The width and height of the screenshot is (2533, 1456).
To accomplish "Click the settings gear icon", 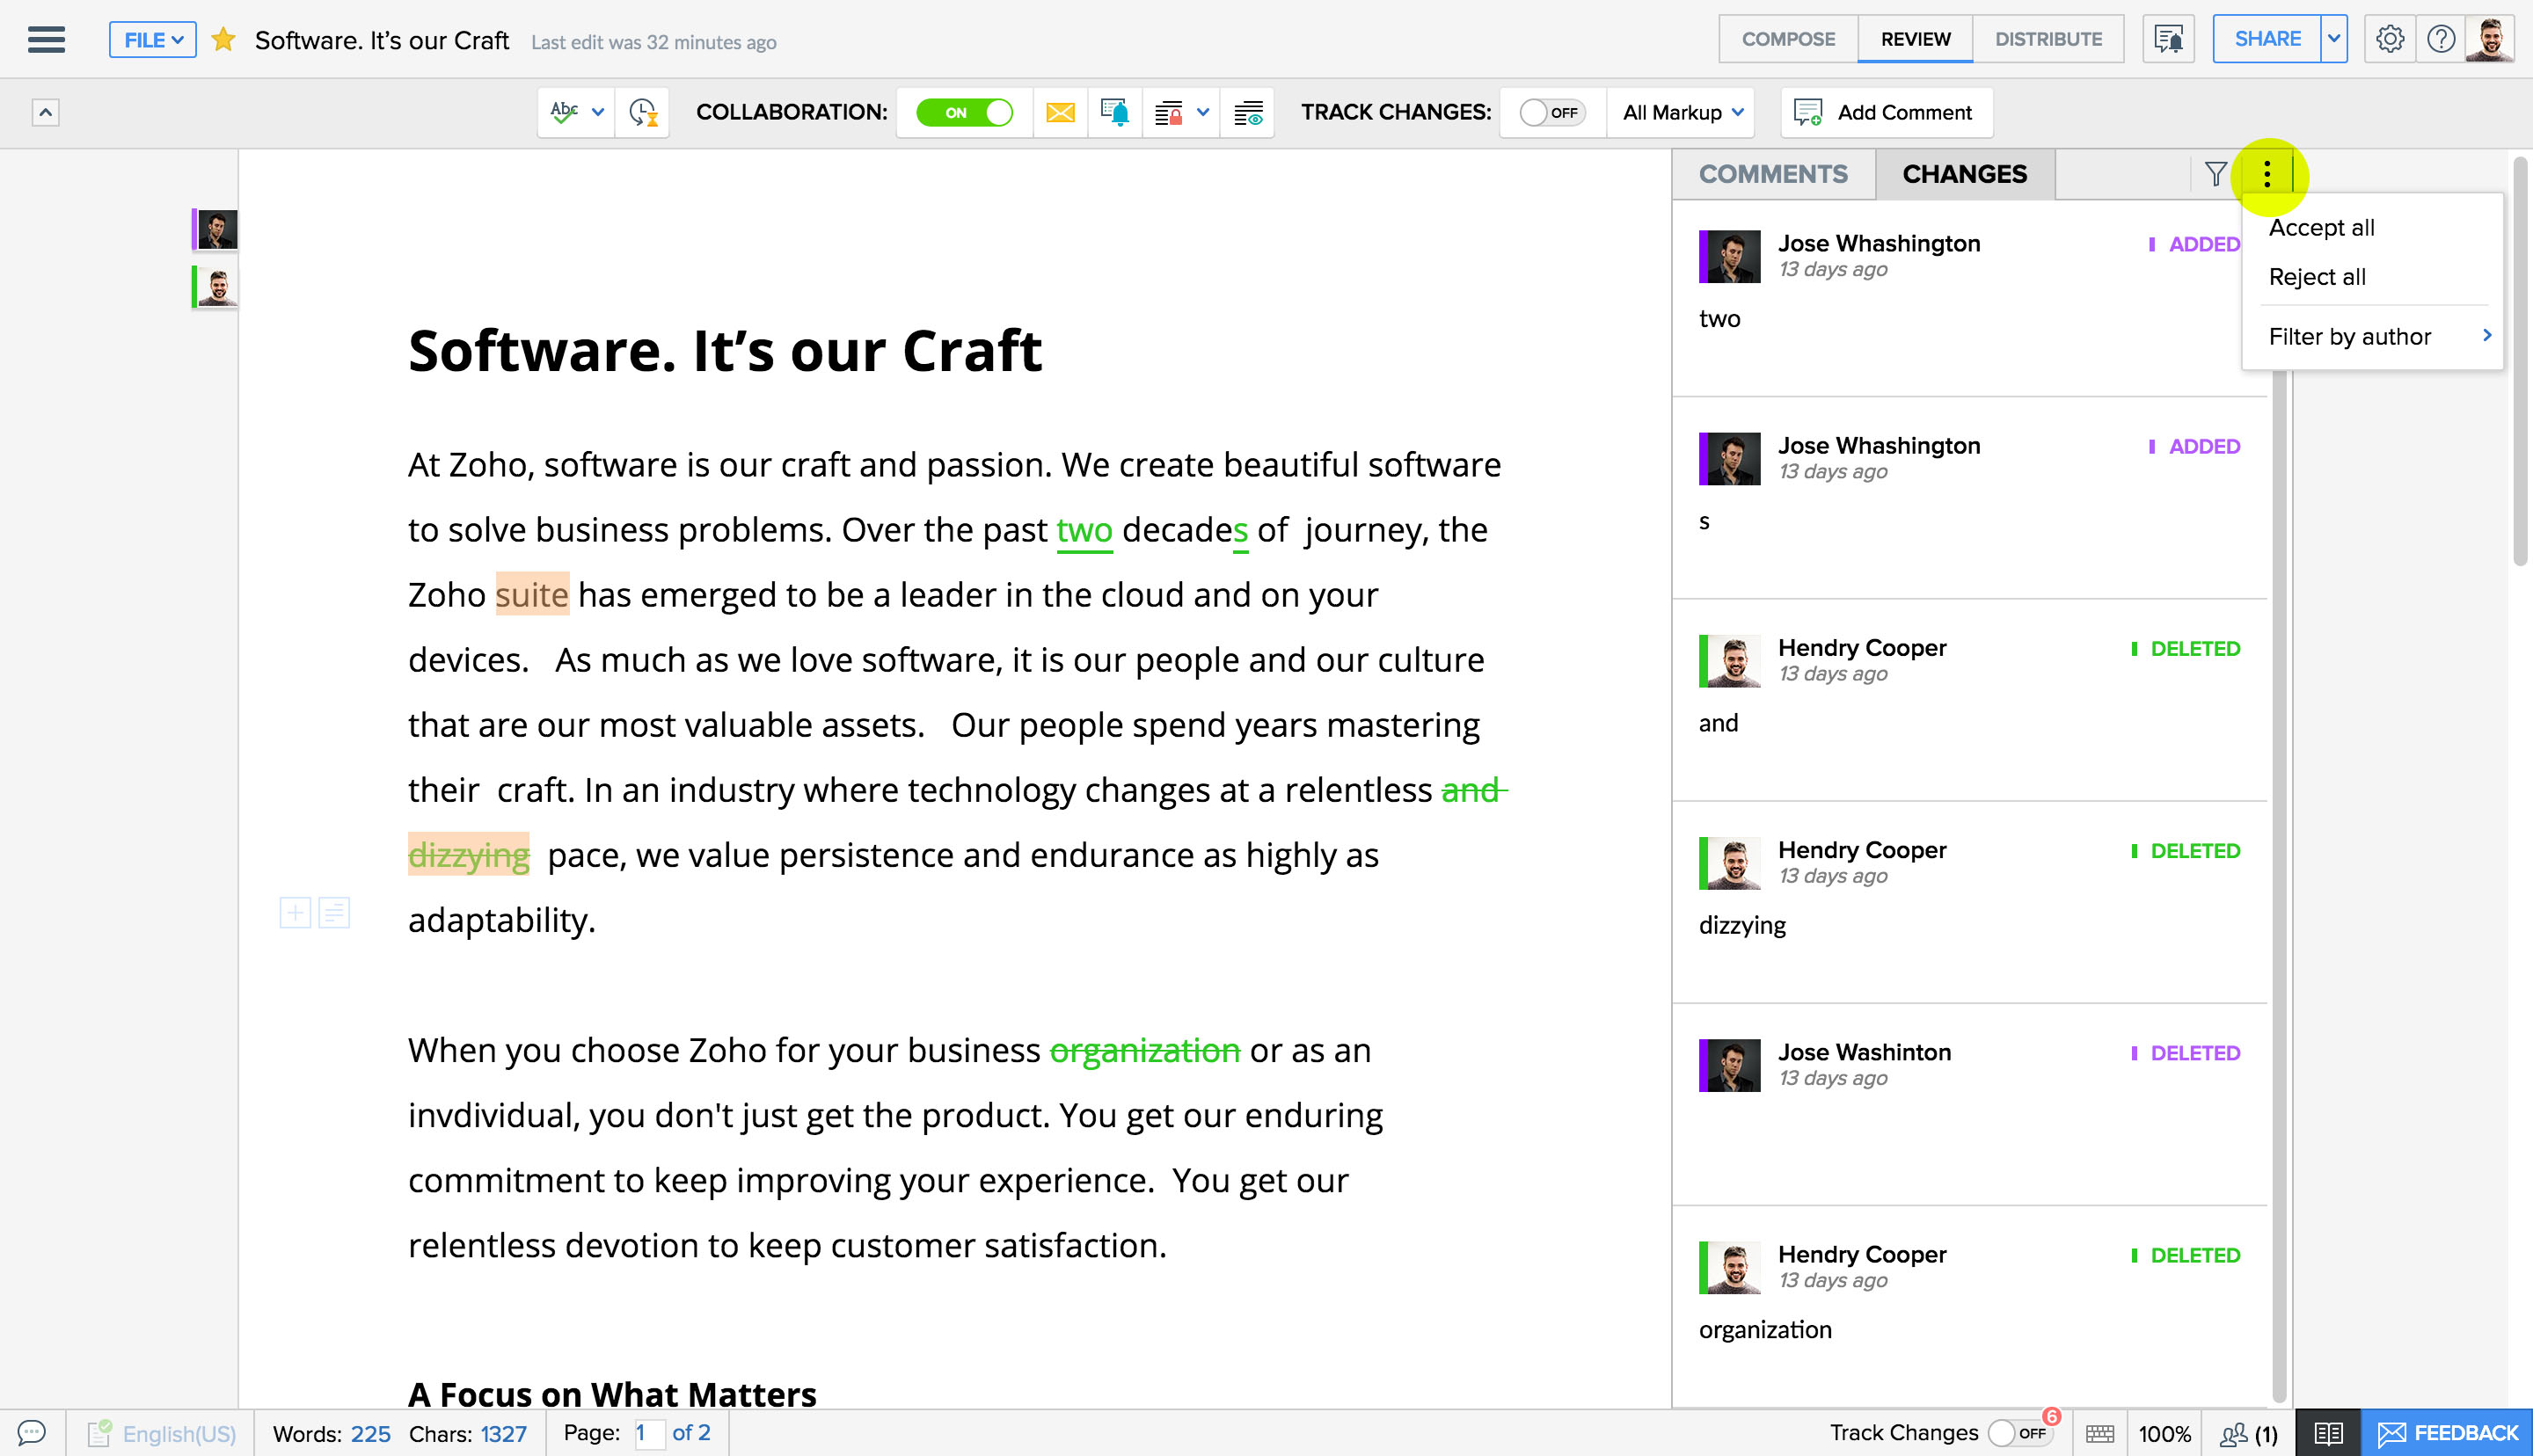I will point(2389,40).
